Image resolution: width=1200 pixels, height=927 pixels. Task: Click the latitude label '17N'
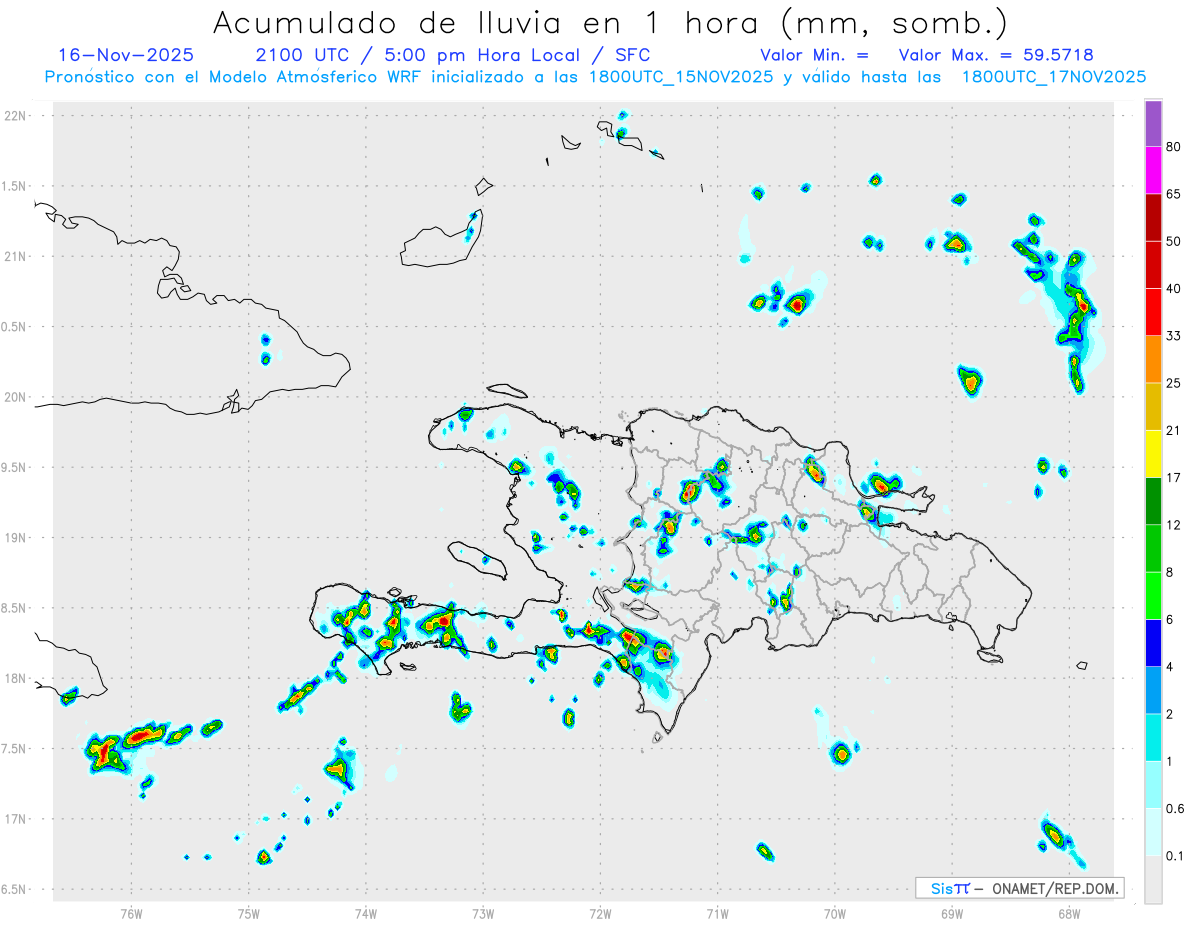[15, 819]
